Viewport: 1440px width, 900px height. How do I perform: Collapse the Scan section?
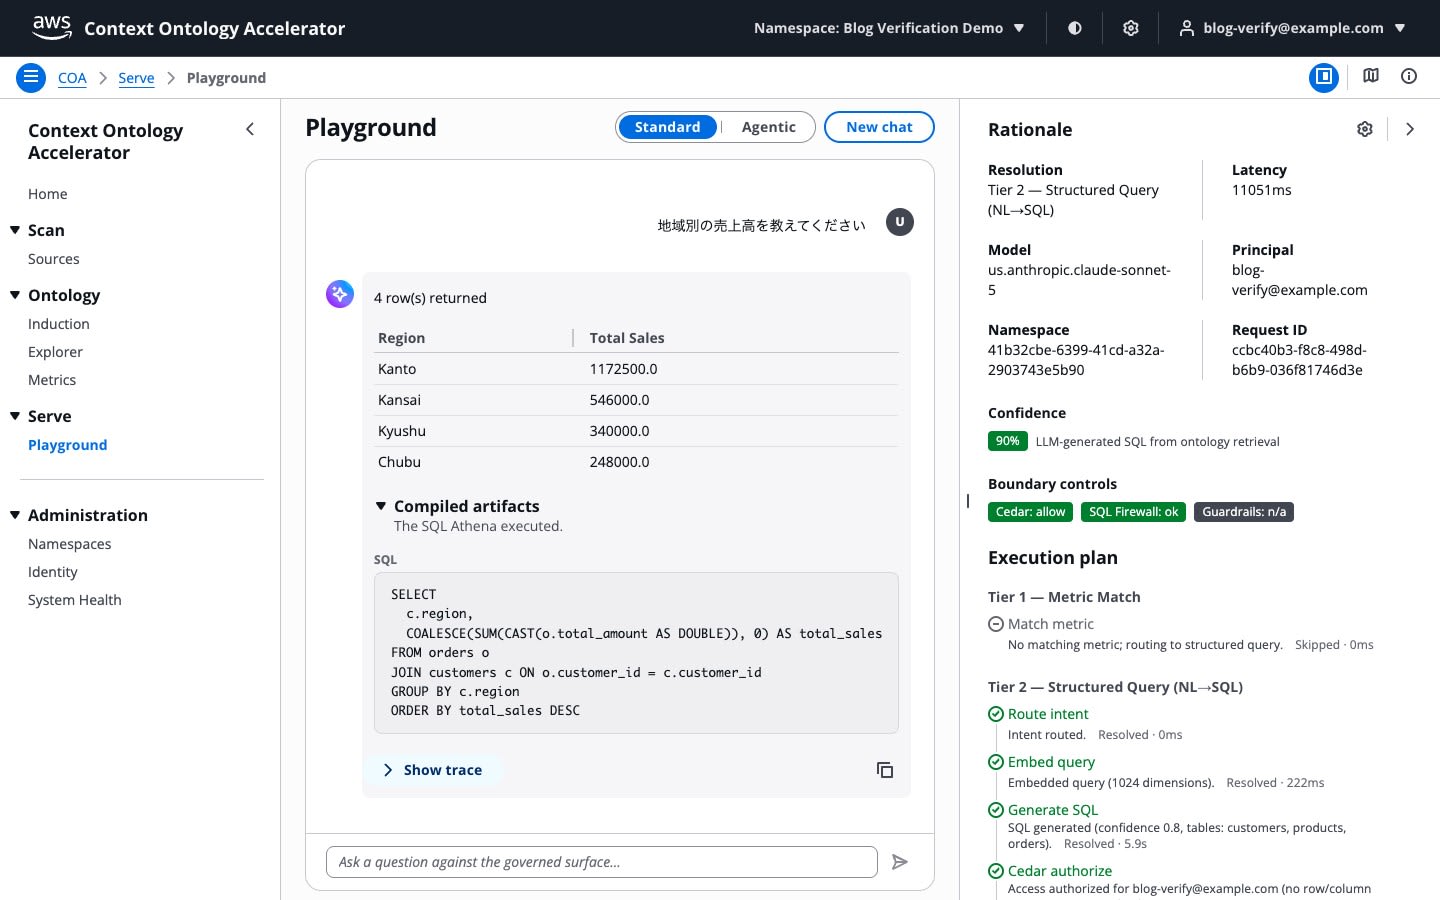coord(15,230)
